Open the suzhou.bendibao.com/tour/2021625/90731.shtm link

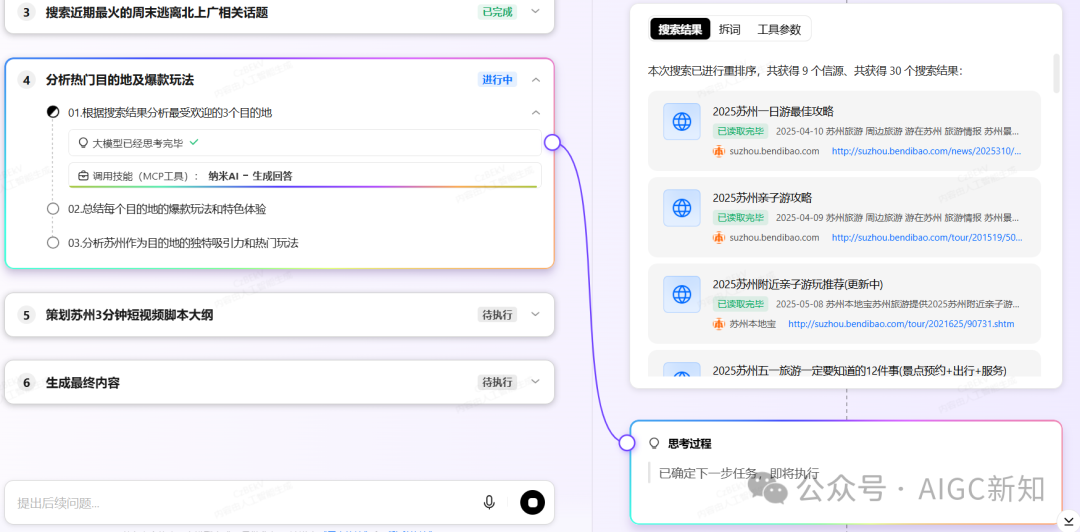(901, 323)
